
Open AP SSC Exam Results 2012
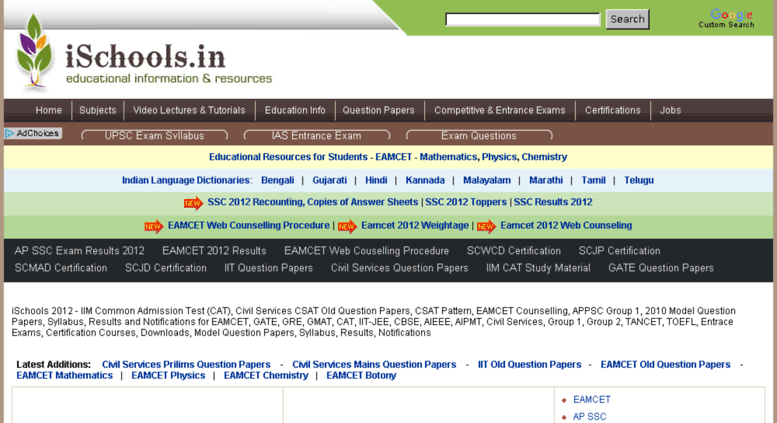click(79, 251)
